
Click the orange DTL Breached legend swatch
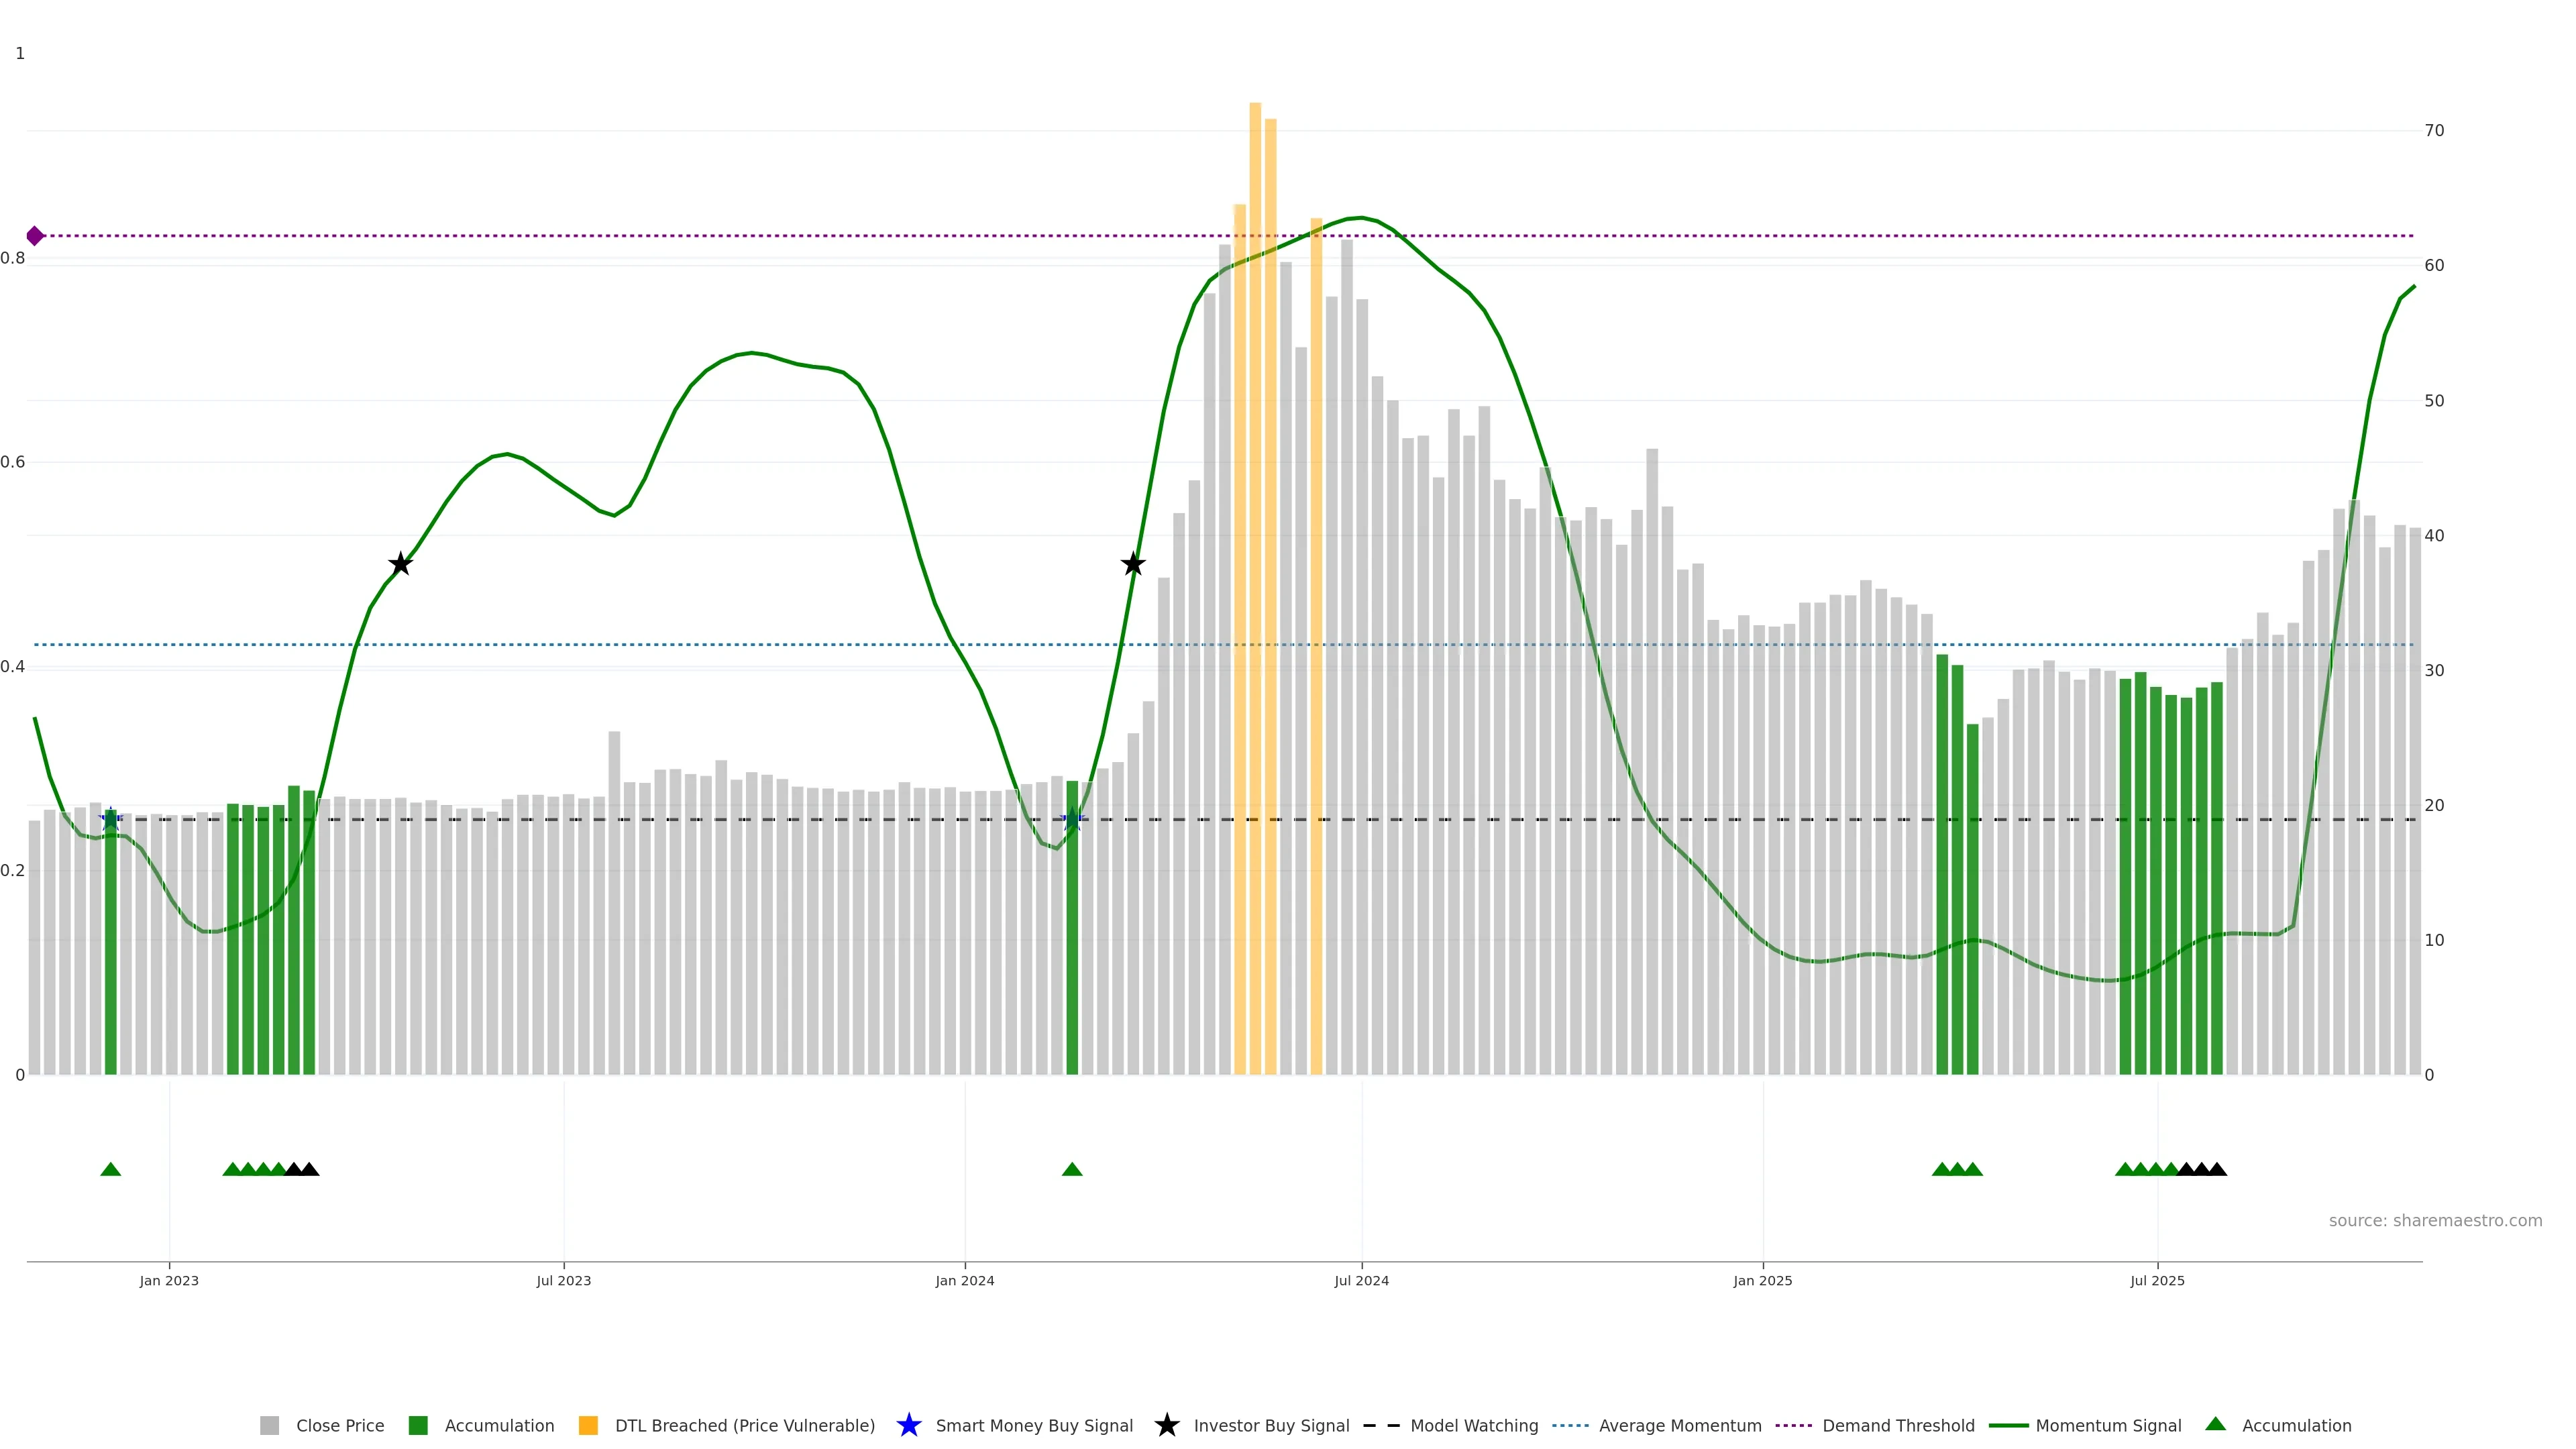tap(588, 1426)
